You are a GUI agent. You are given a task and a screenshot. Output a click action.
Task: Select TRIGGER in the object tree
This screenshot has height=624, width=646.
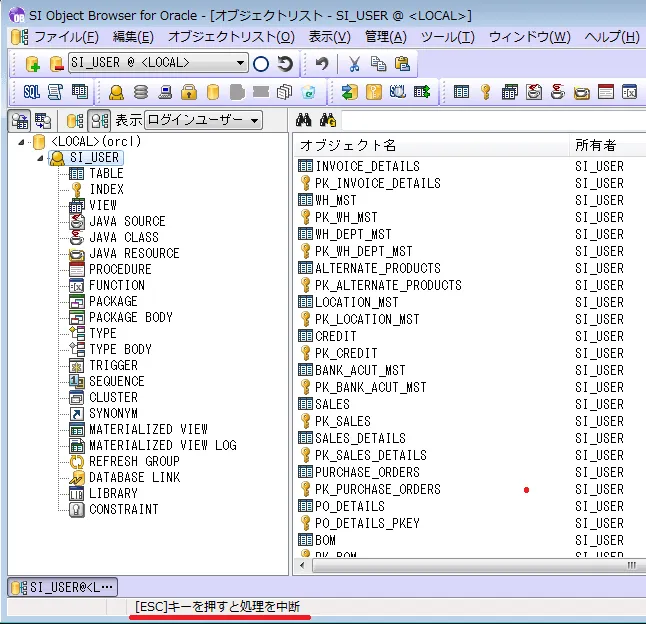coord(113,365)
